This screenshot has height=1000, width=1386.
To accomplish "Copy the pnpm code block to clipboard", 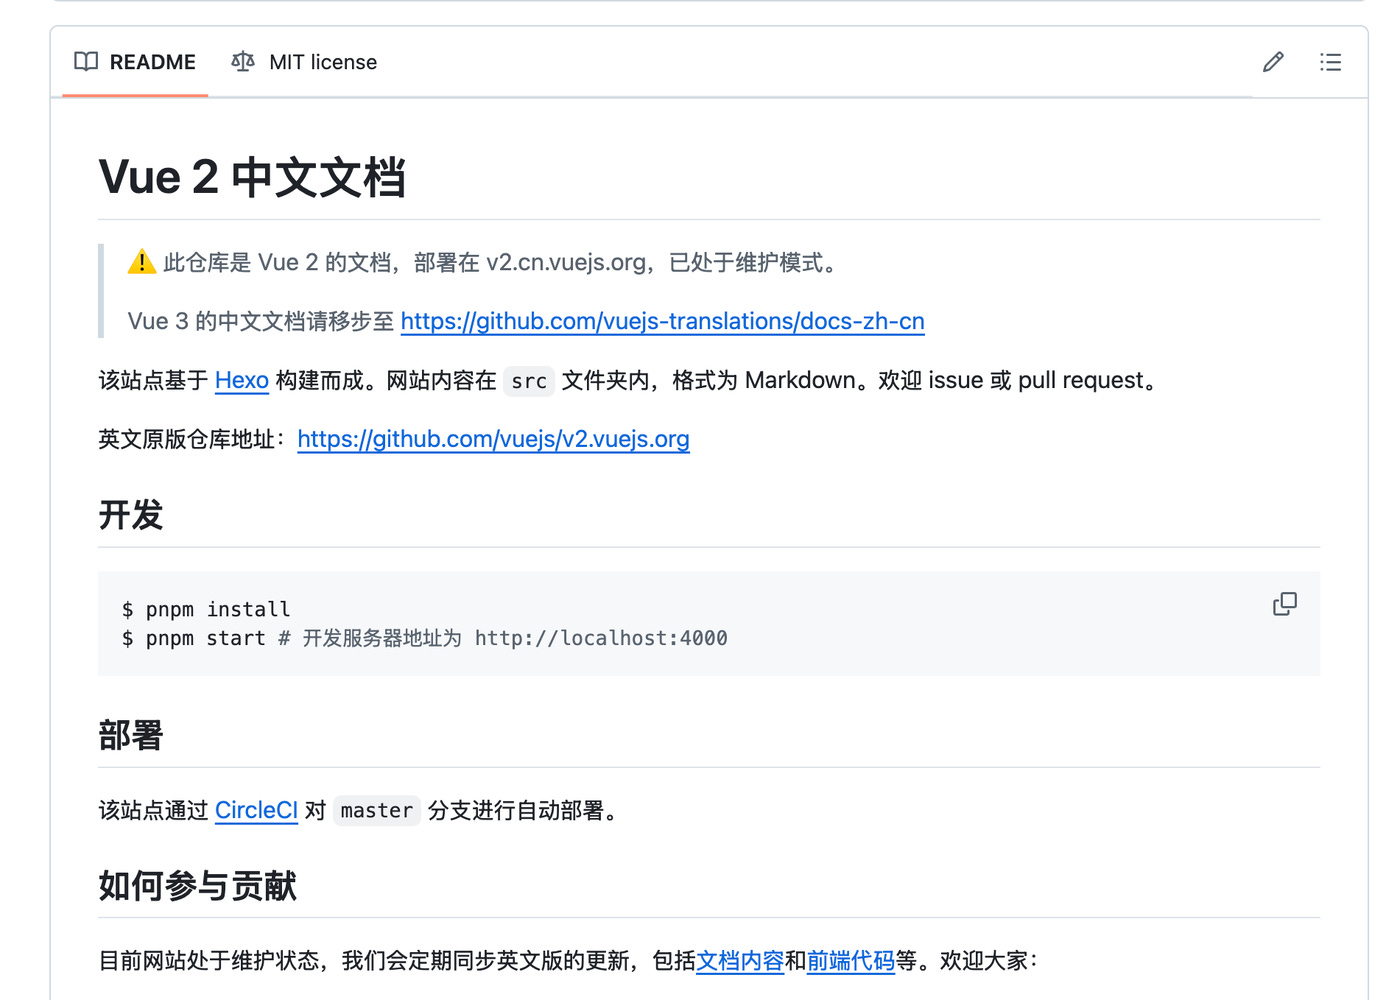I will (x=1285, y=604).
